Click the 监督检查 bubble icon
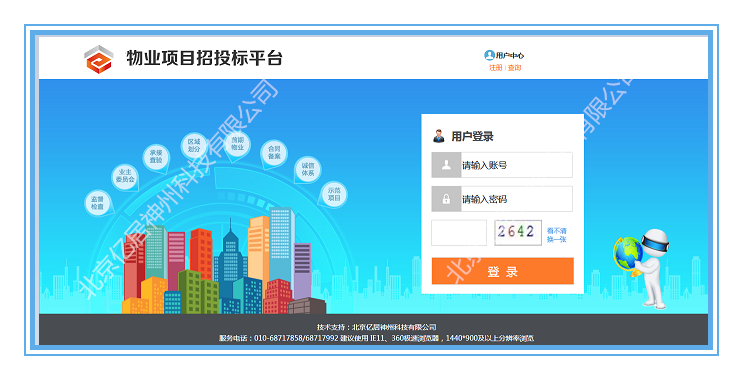The width and height of the screenshot is (743, 380). pos(98,203)
